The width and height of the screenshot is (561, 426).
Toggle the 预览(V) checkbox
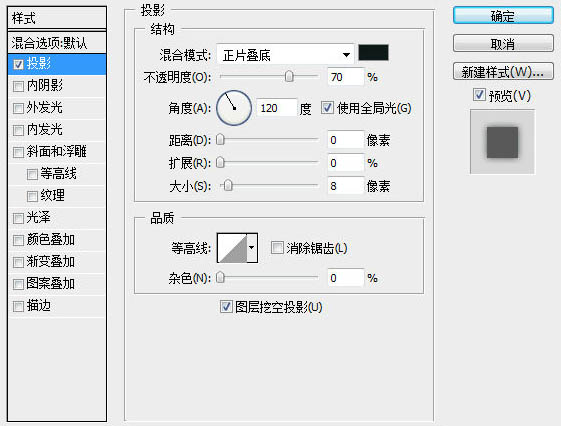[x=479, y=95]
